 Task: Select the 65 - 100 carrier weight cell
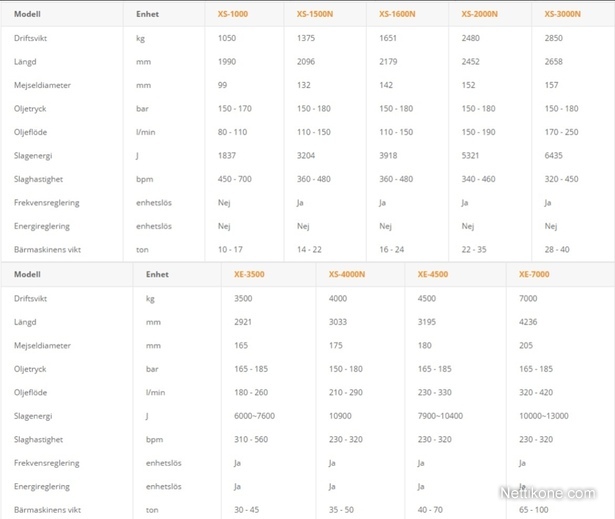point(534,510)
